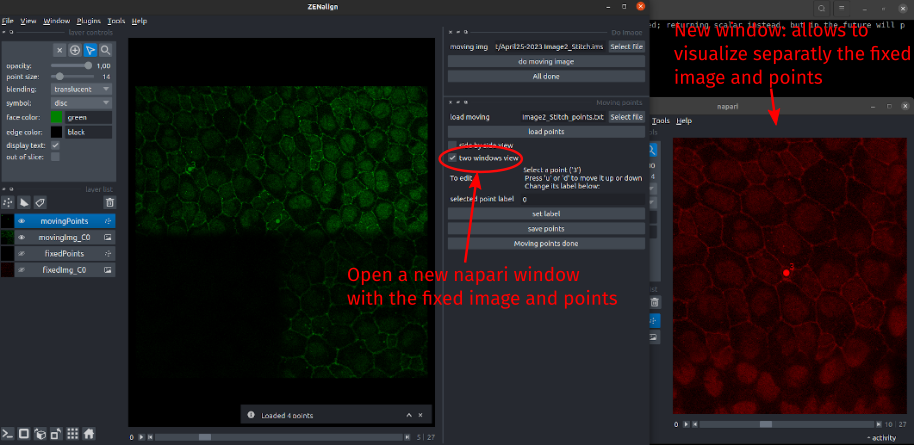The height and width of the screenshot is (445, 914).
Task: Click the point size slider handle
Action: coord(60,76)
